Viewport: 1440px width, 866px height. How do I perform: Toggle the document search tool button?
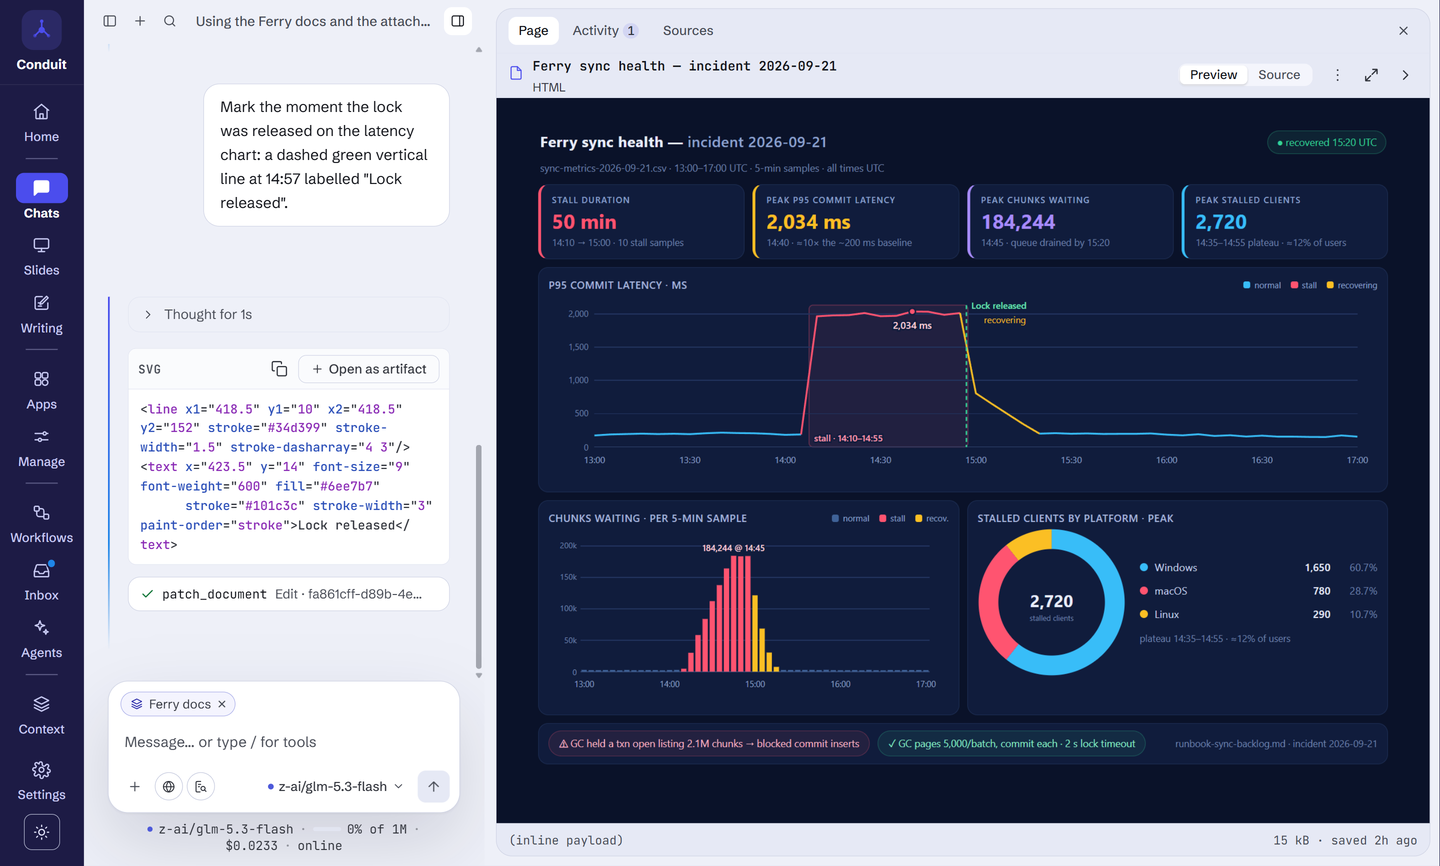[201, 786]
